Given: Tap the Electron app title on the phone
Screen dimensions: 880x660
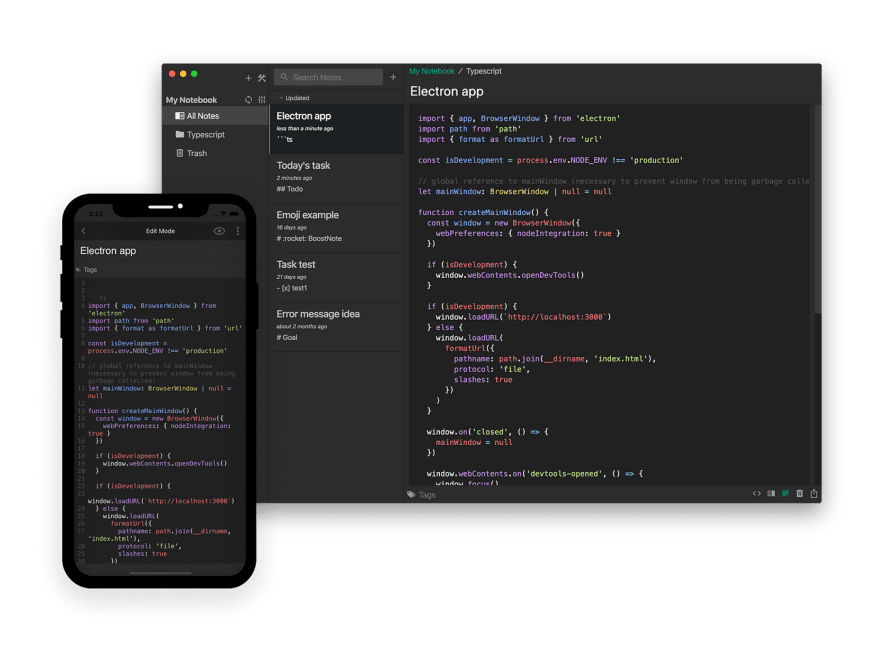Looking at the screenshot, I should pyautogui.click(x=108, y=251).
